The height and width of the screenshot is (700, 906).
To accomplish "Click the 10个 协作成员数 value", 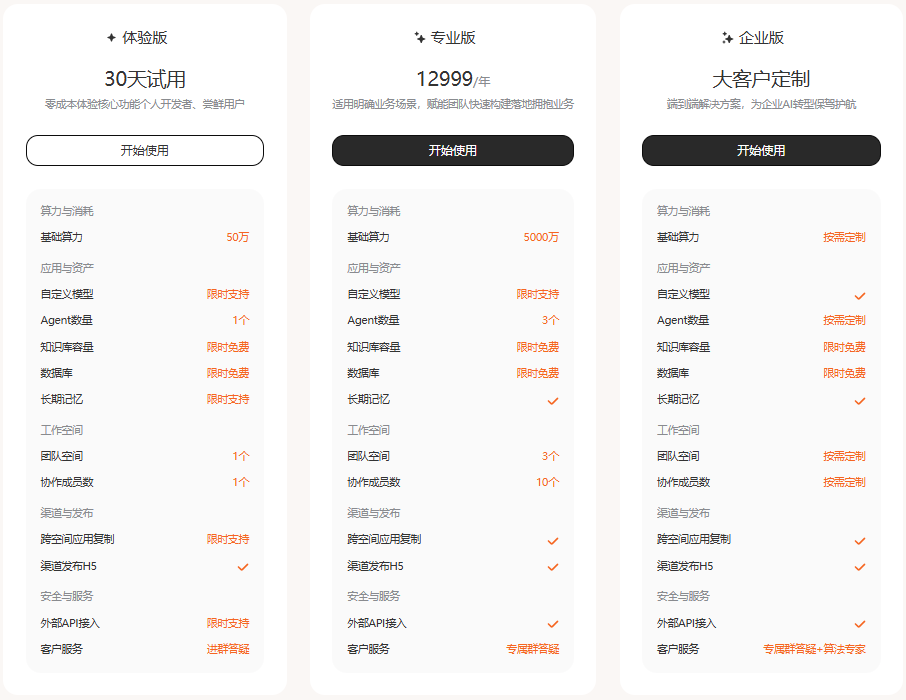I will point(548,482).
